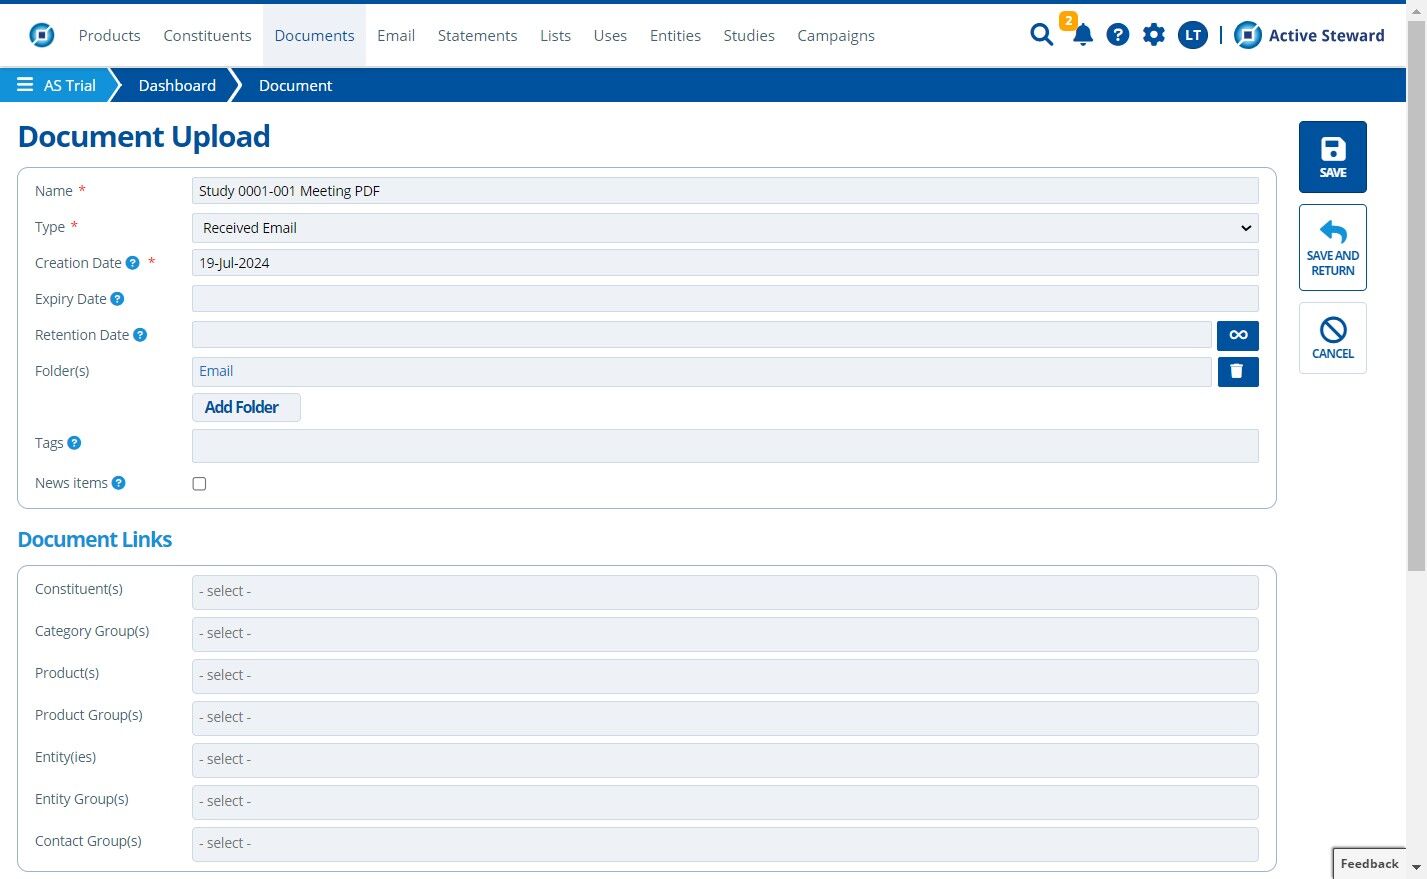Image resolution: width=1427 pixels, height=879 pixels.
Task: Show help for Tags field
Action: (74, 443)
